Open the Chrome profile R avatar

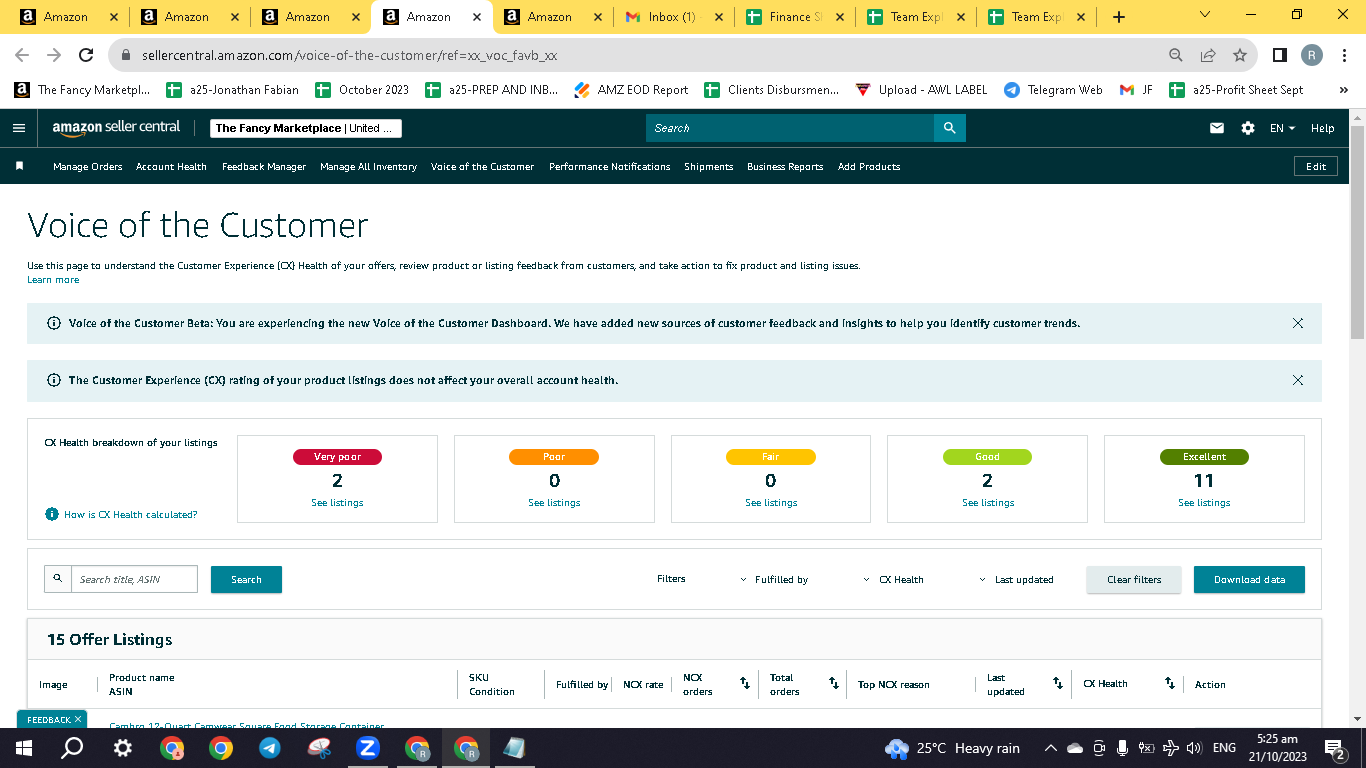[x=1312, y=56]
